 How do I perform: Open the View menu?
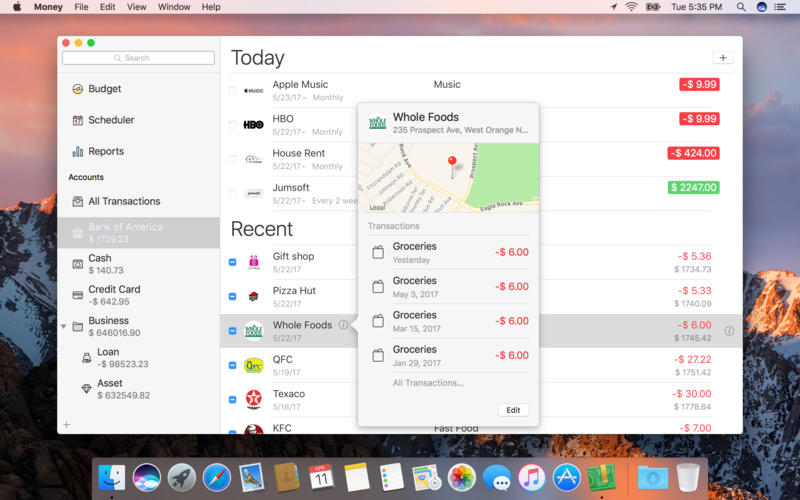(136, 7)
